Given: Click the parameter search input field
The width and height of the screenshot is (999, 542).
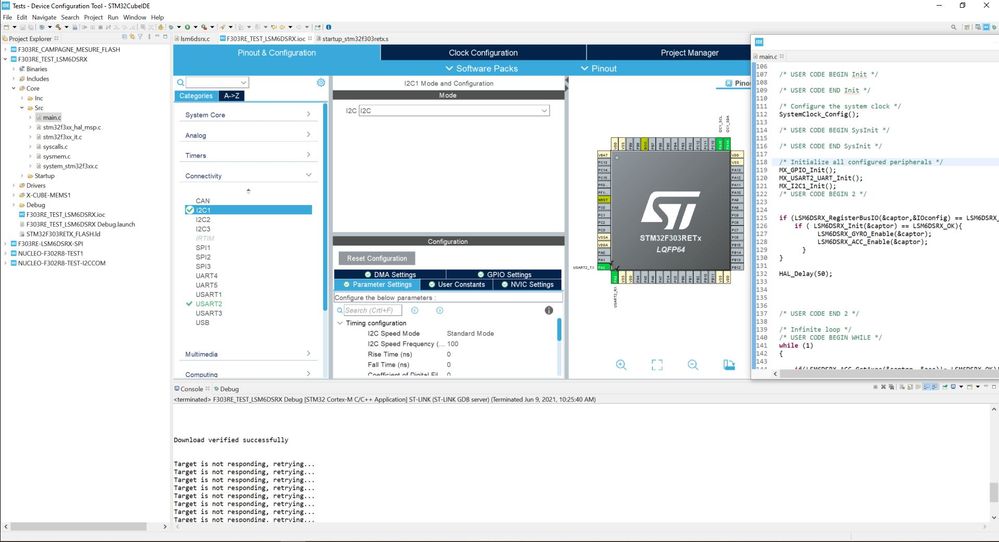Looking at the screenshot, I should click(x=372, y=310).
